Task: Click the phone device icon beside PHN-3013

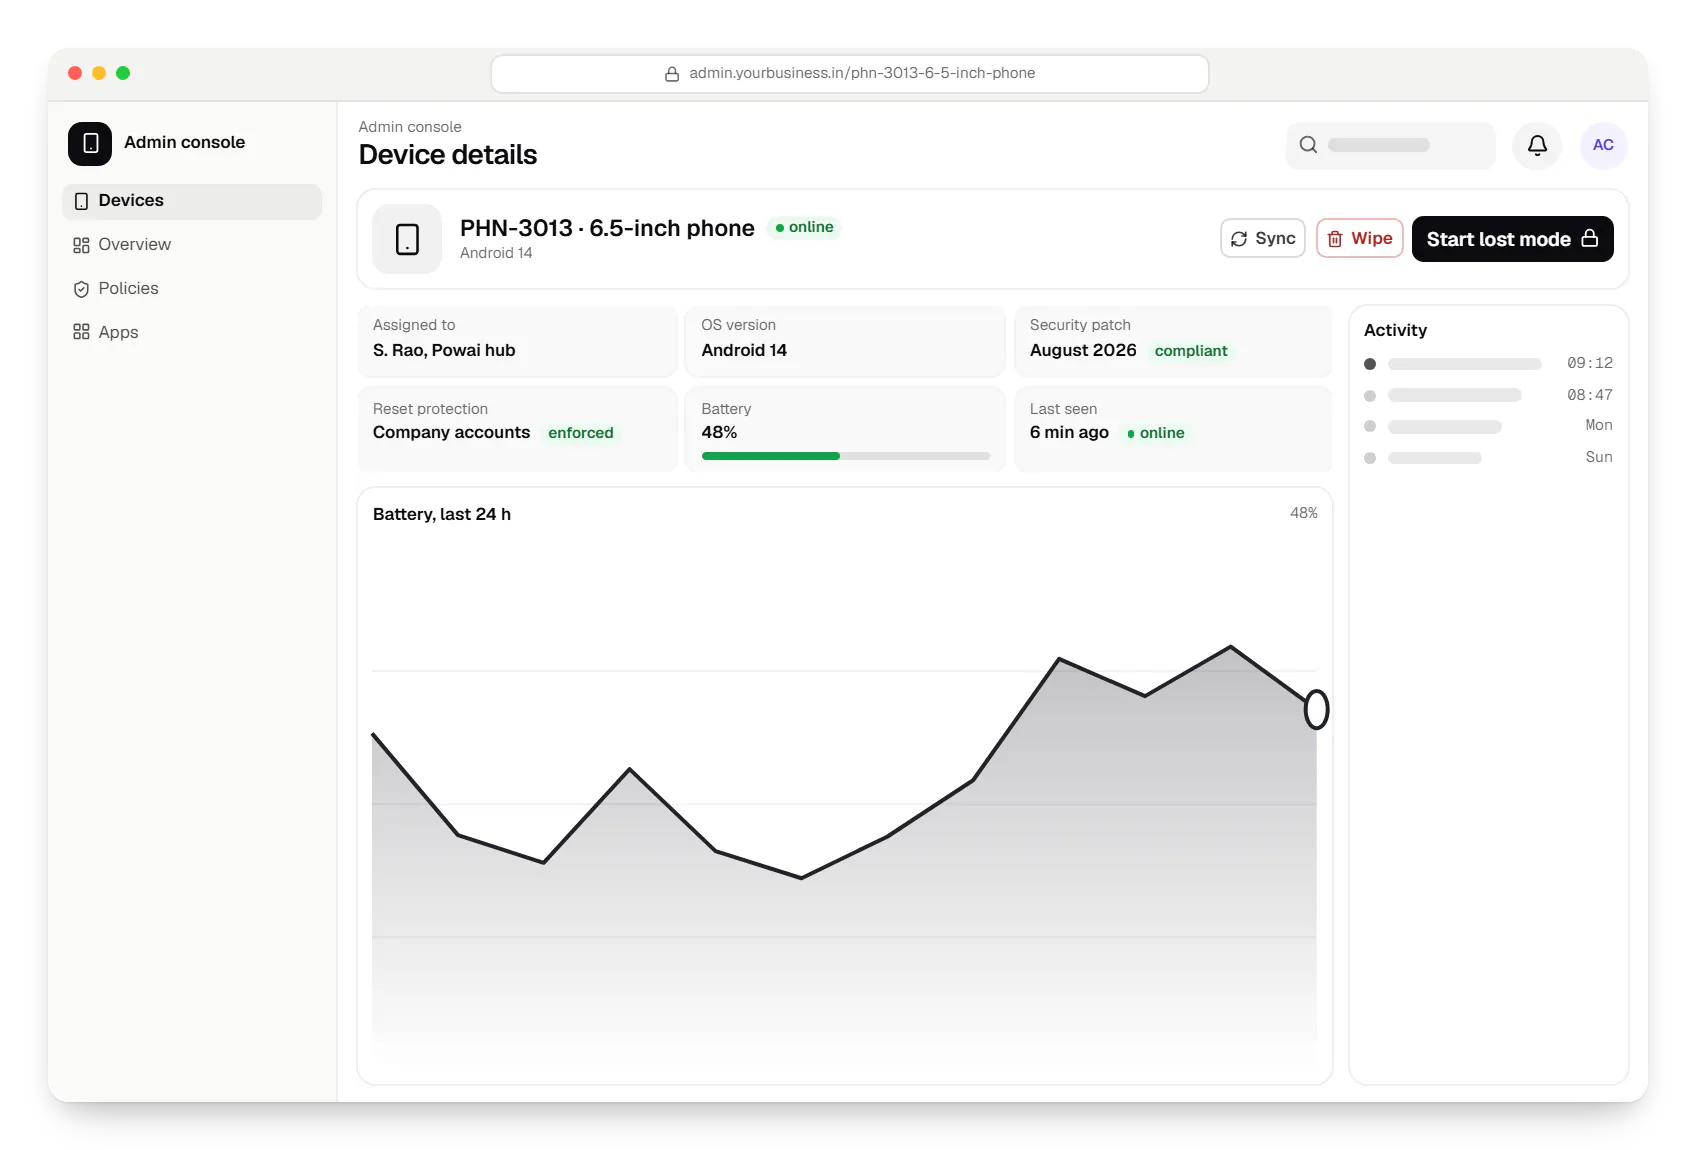Action: (407, 239)
